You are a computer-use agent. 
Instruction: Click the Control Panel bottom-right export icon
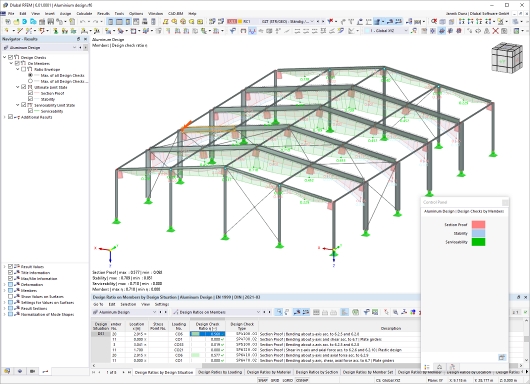click(x=502, y=357)
